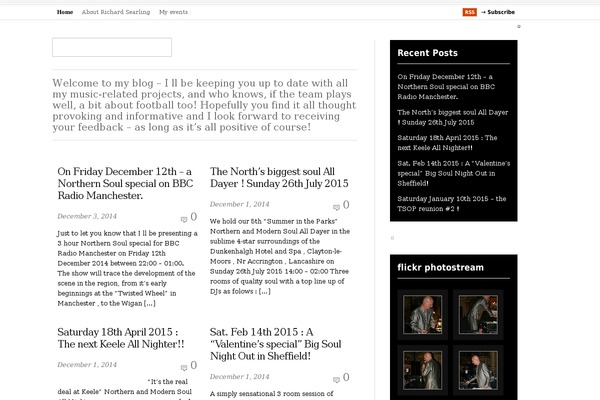600x400 pixels.
Task: Open About Richard Searling page
Action: pyautogui.click(x=116, y=12)
